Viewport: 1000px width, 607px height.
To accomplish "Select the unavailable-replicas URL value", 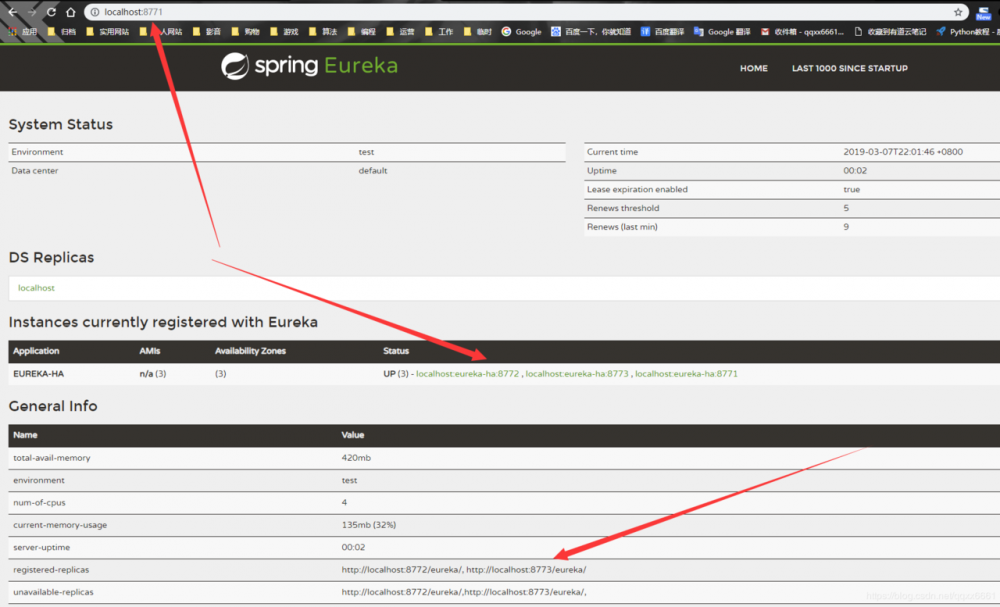I will pyautogui.click(x=464, y=592).
